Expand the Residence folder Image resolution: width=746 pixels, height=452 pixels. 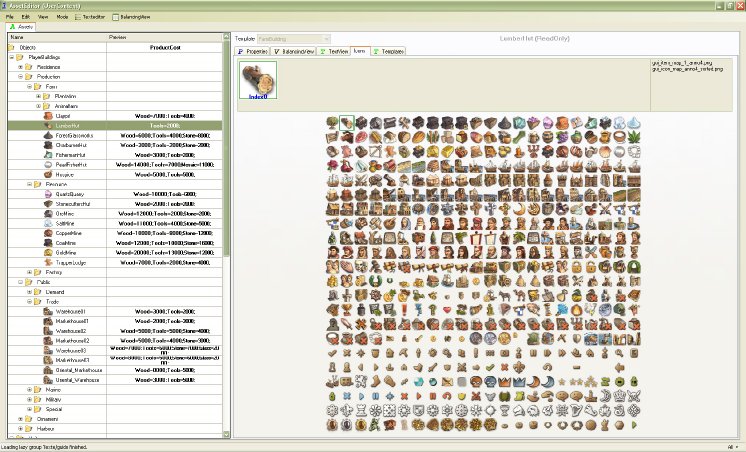[x=20, y=67]
